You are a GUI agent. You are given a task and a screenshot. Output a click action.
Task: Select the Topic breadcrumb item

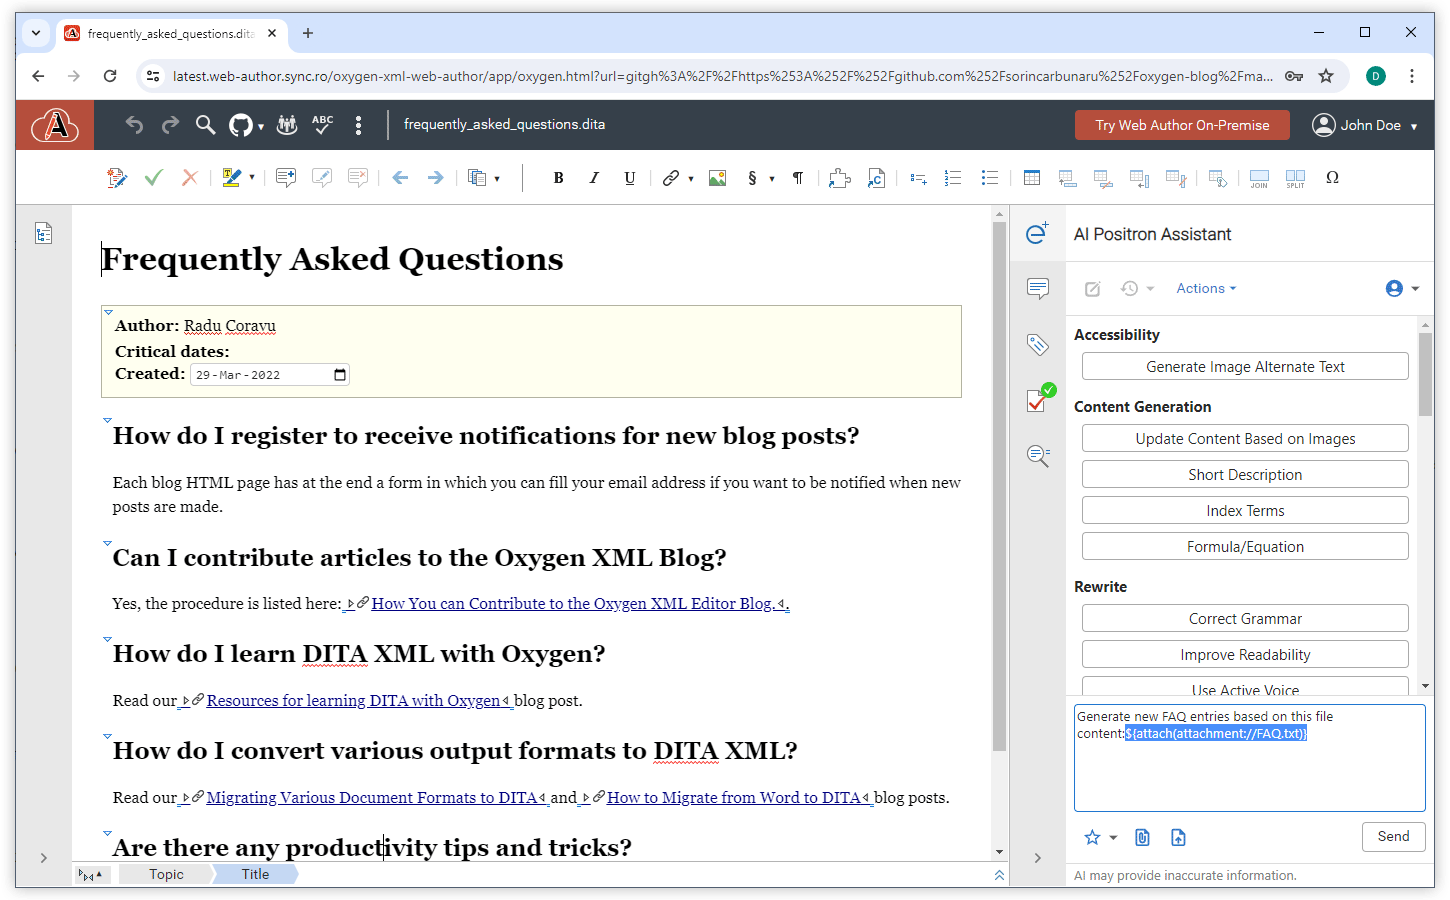[x=166, y=874]
